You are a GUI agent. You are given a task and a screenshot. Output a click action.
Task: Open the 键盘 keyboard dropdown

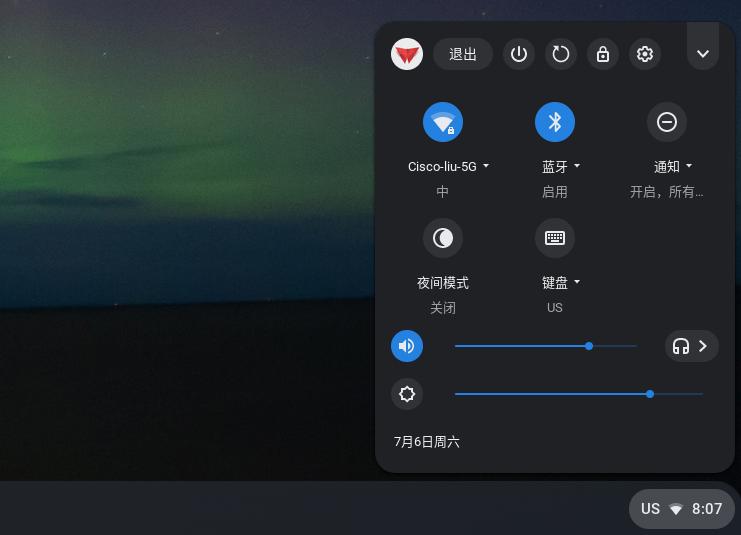point(561,283)
